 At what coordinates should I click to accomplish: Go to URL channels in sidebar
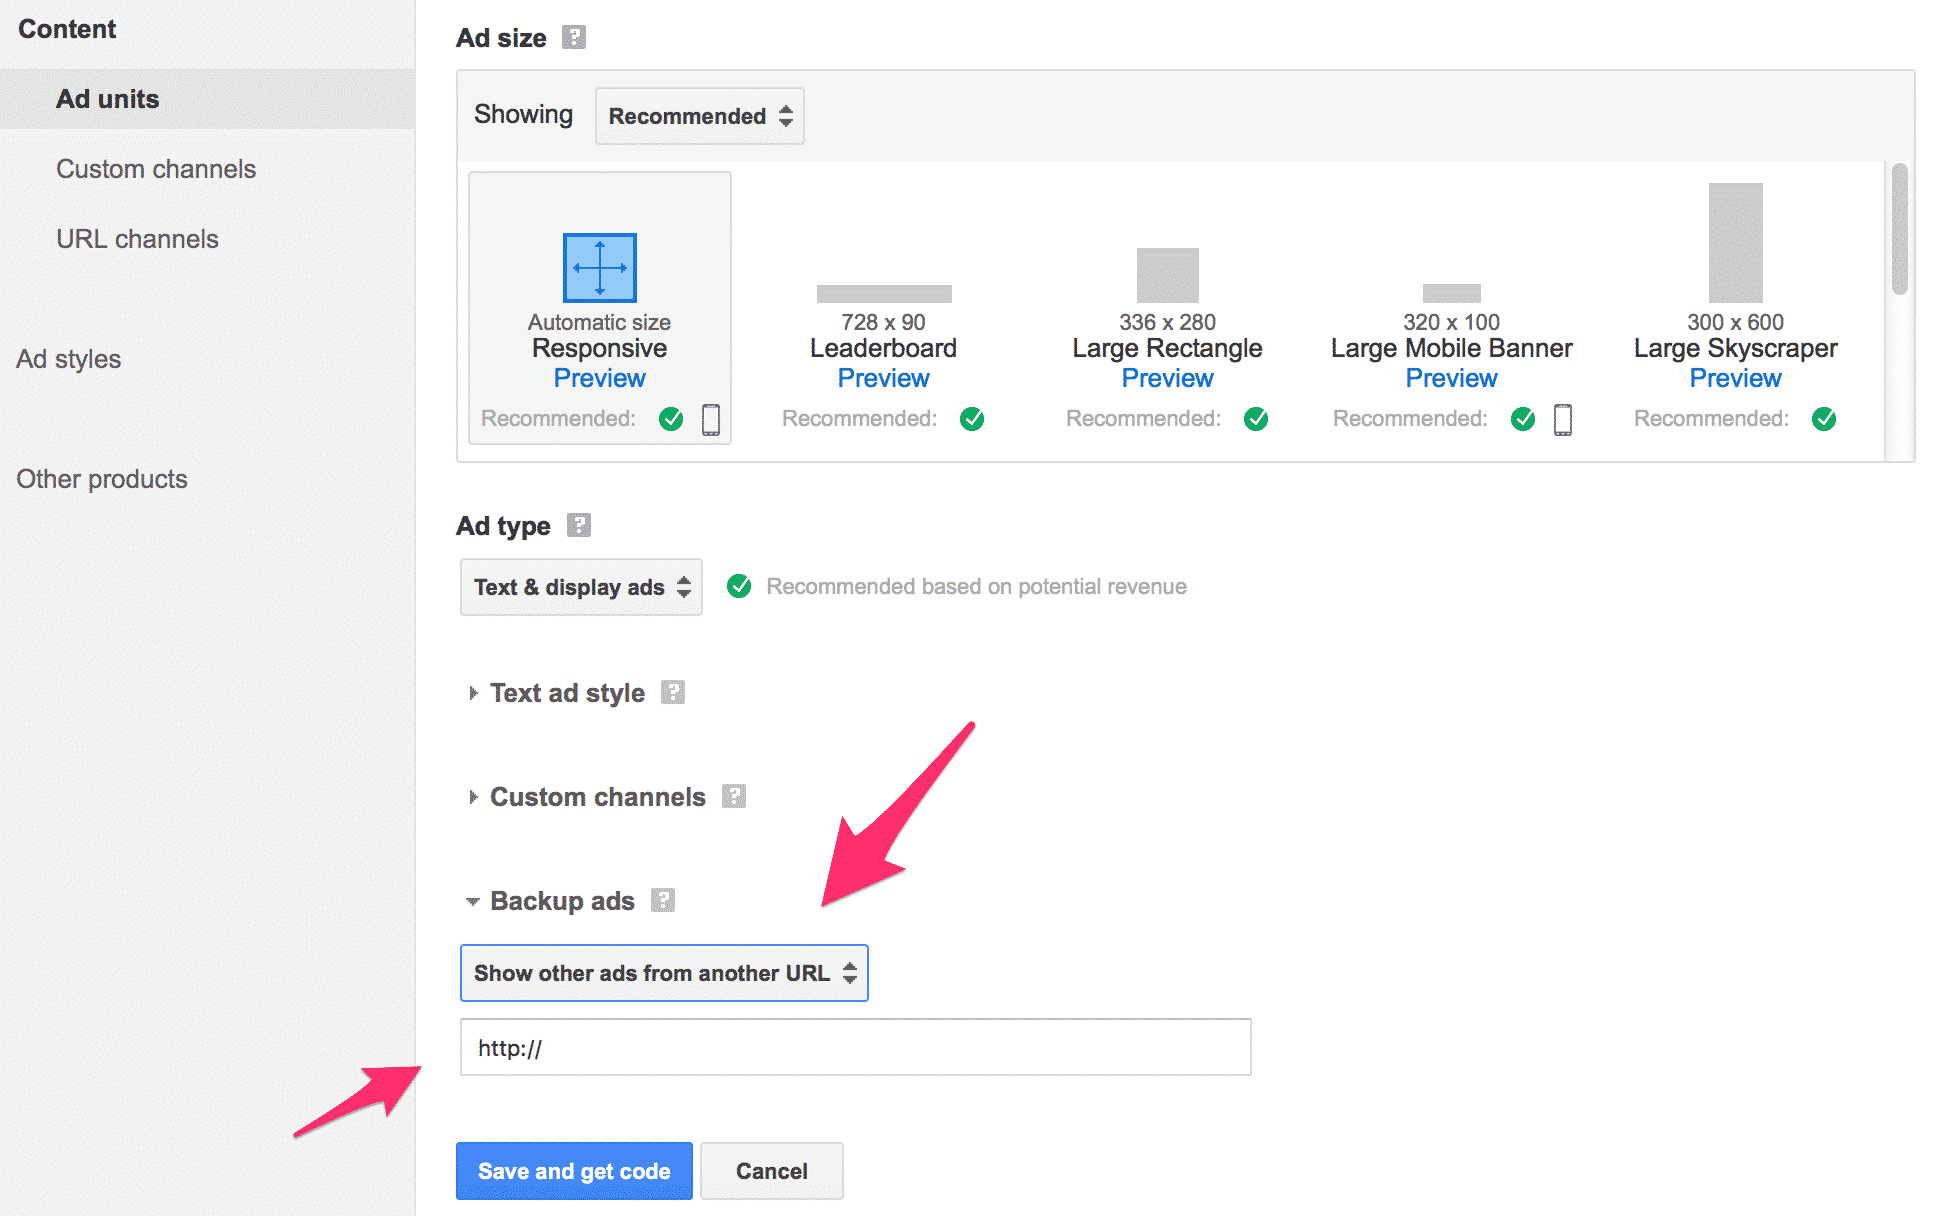[137, 239]
